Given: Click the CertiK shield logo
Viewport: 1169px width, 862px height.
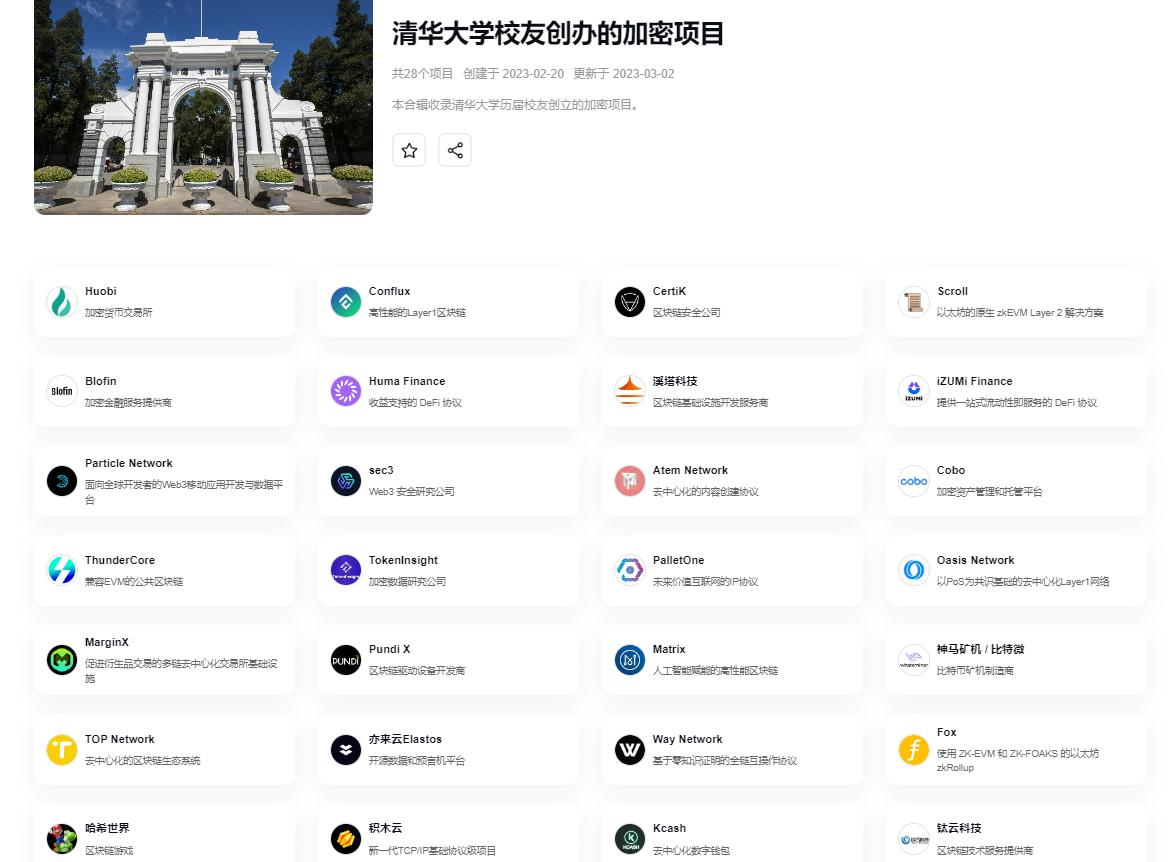Looking at the screenshot, I should [x=630, y=302].
